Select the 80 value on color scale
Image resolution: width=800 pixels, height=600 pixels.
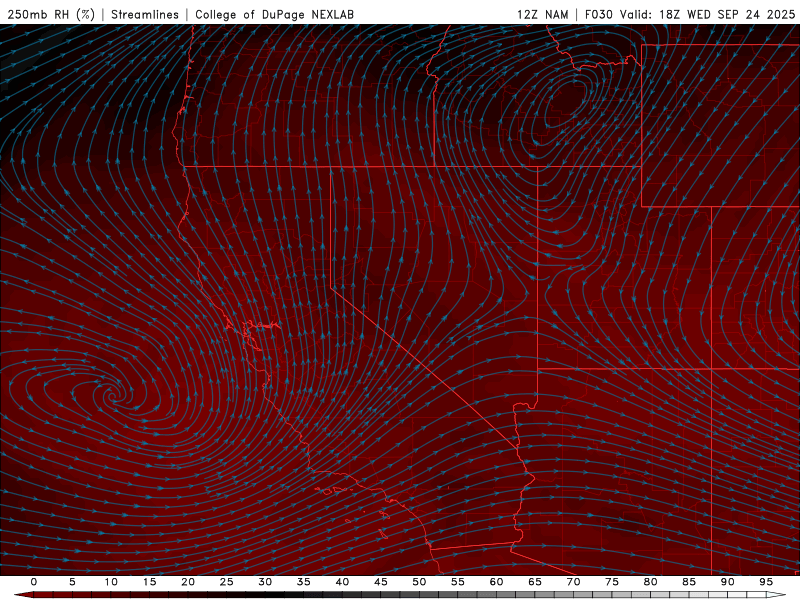(650, 582)
